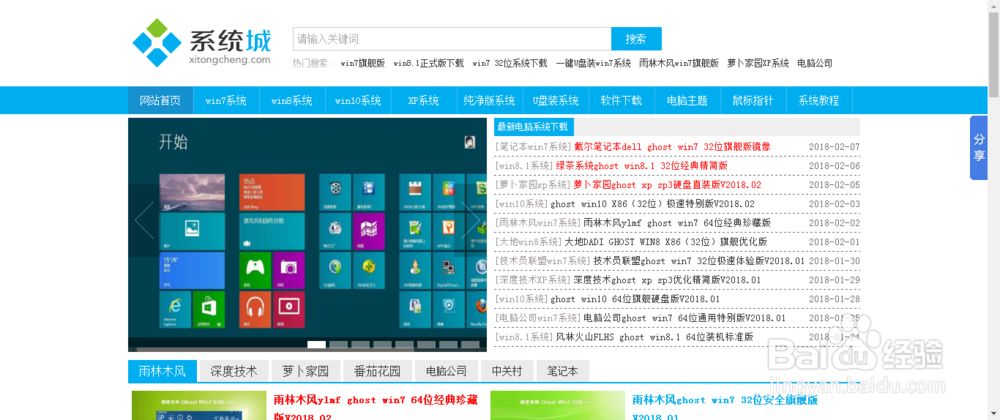Image resolution: width=1000 pixels, height=420 pixels.
Task: Switch to the 笔记本 brand tab
Action: pos(562,371)
